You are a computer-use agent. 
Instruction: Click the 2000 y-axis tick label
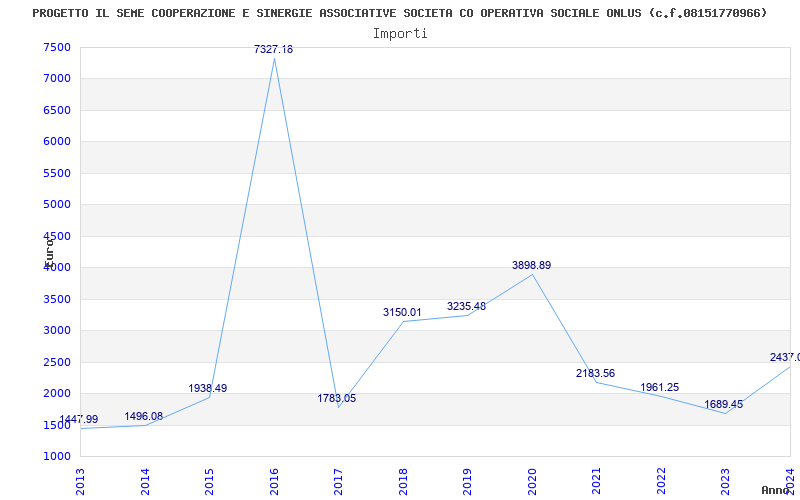coord(57,393)
